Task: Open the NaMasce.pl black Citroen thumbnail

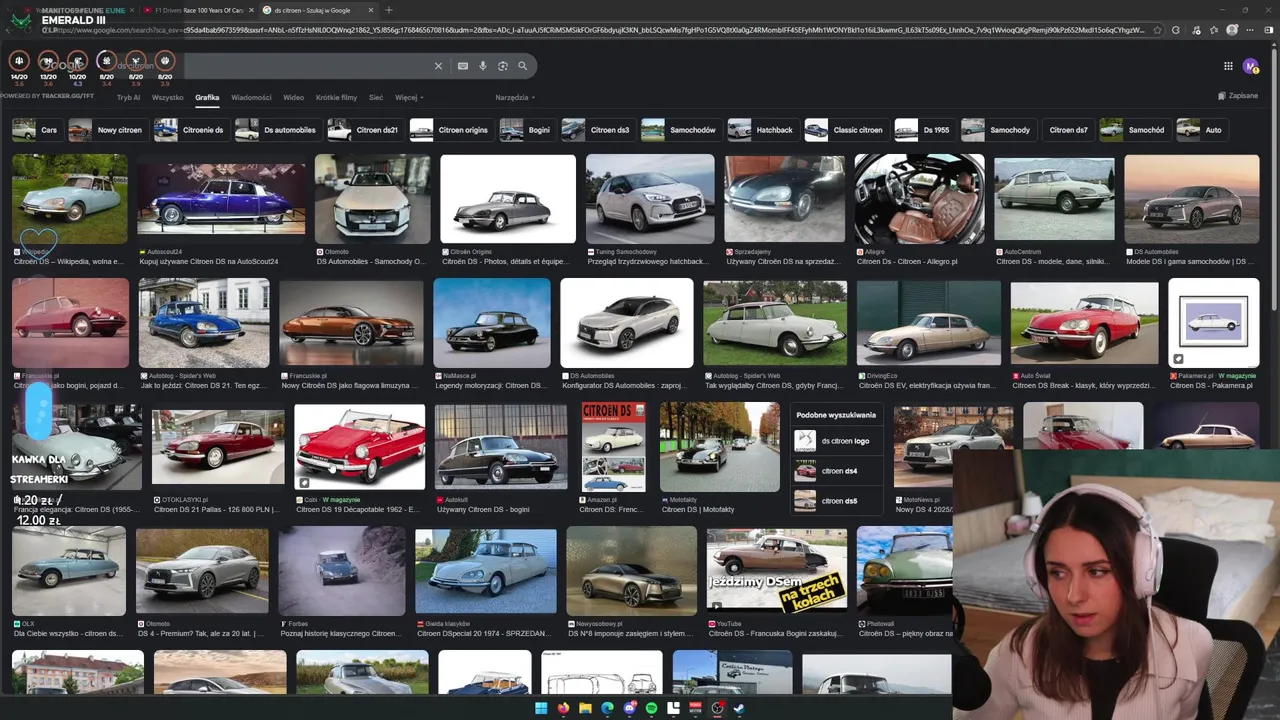Action: (x=492, y=323)
